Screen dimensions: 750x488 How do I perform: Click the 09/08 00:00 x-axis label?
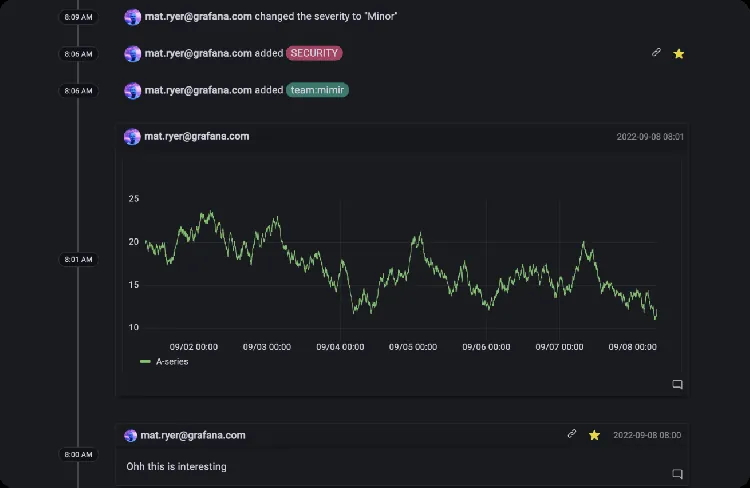click(632, 347)
